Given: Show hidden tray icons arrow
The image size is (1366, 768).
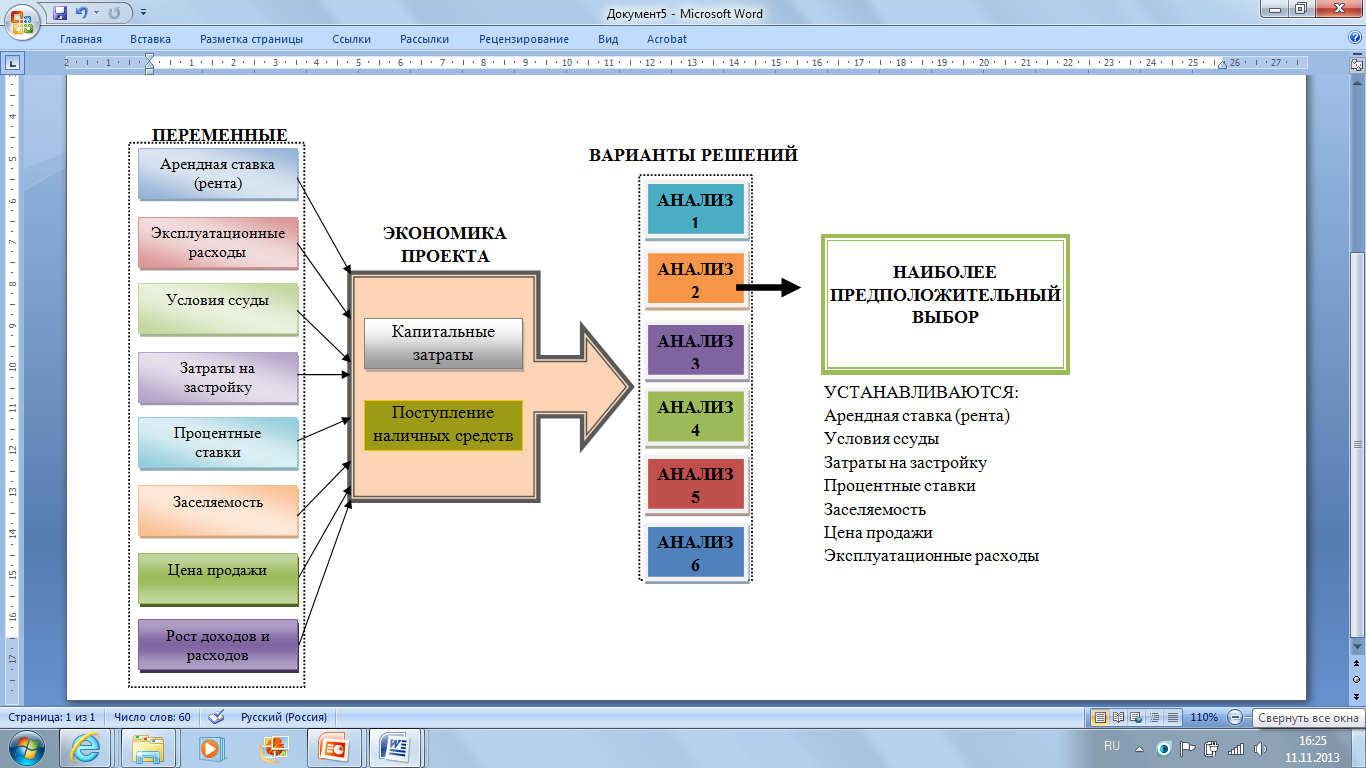Looking at the screenshot, I should point(1140,748).
